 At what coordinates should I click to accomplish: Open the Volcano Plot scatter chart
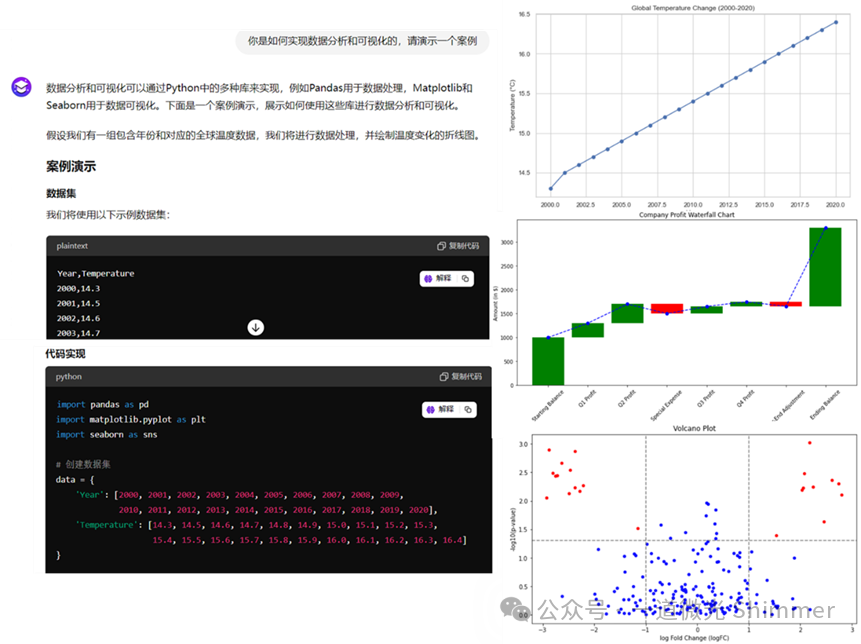click(x=684, y=533)
